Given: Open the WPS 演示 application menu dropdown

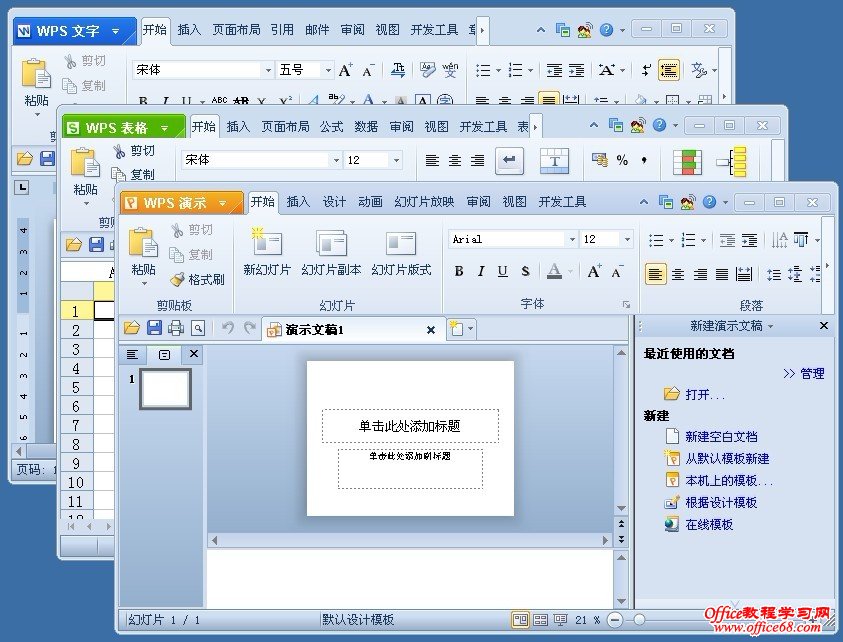Looking at the screenshot, I should click(223, 203).
